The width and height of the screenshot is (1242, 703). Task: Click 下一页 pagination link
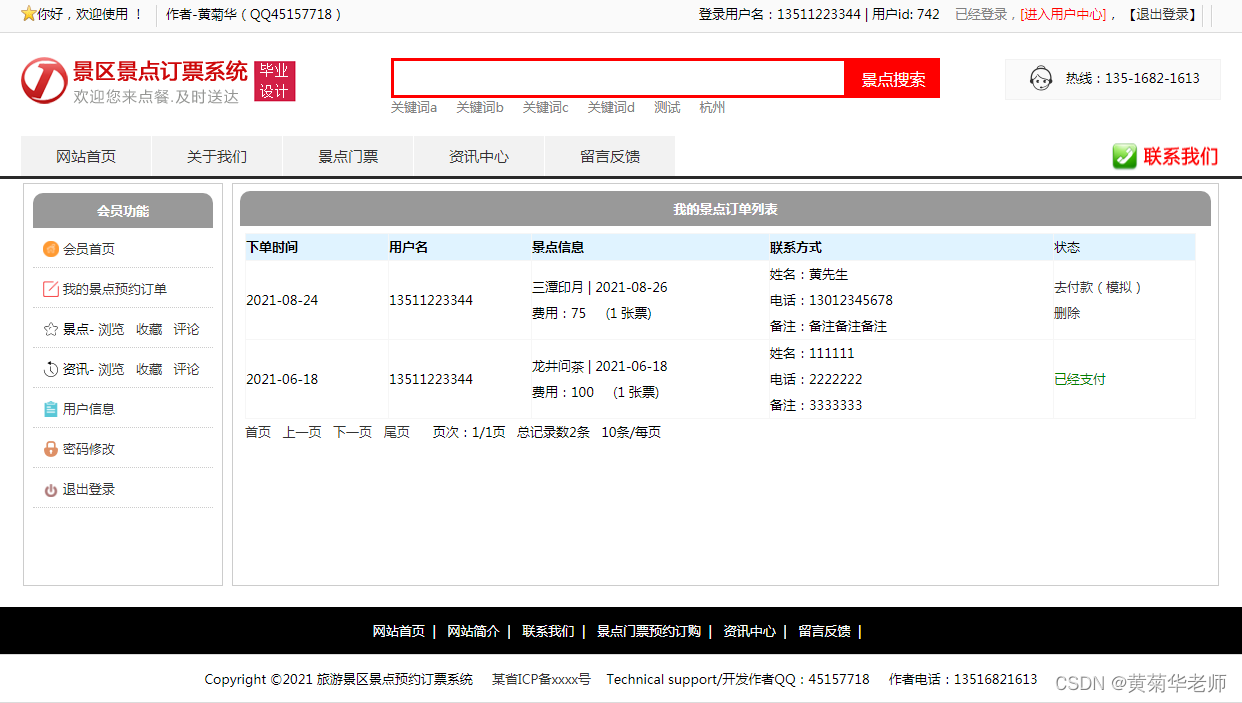[x=353, y=432]
